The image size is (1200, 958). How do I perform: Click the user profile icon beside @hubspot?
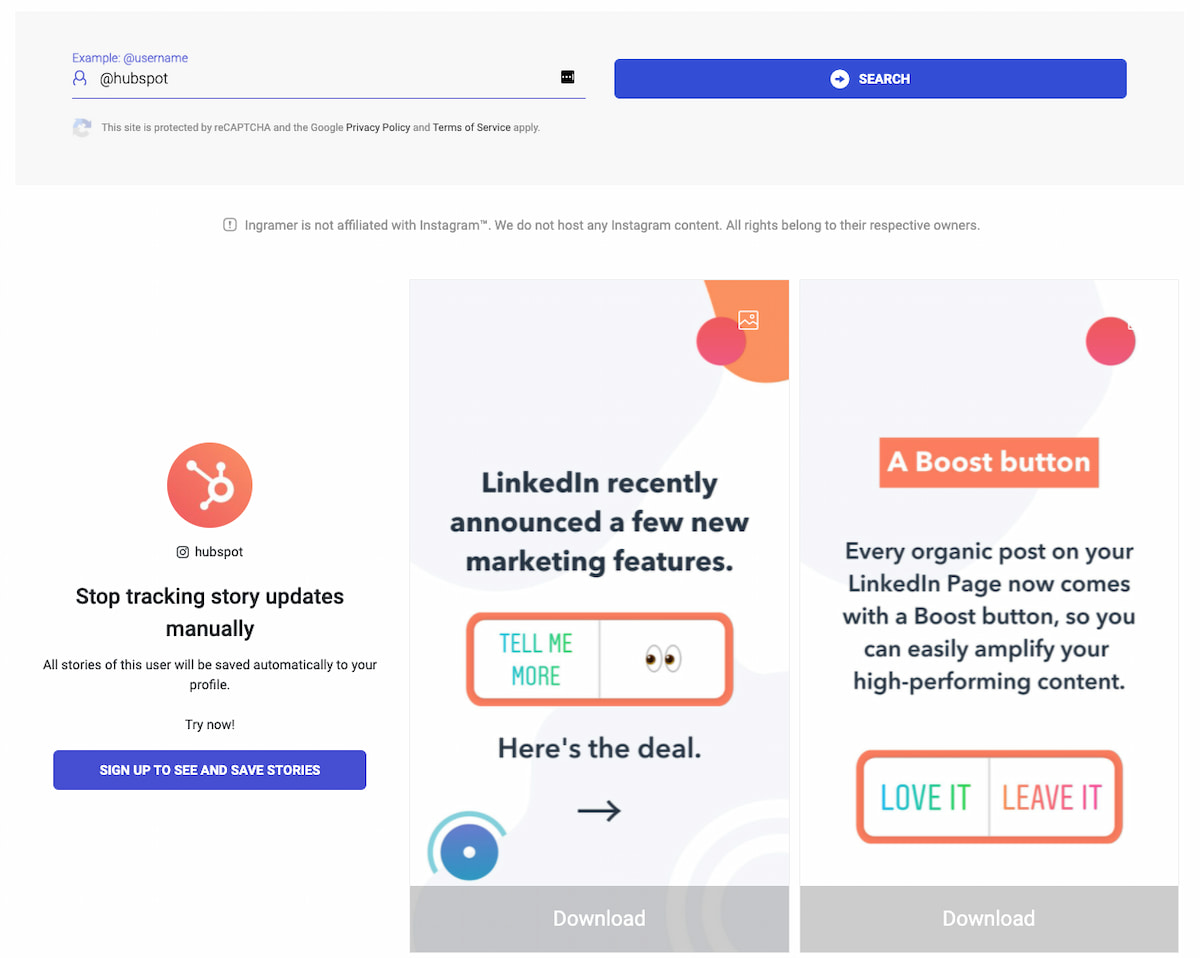coord(80,78)
